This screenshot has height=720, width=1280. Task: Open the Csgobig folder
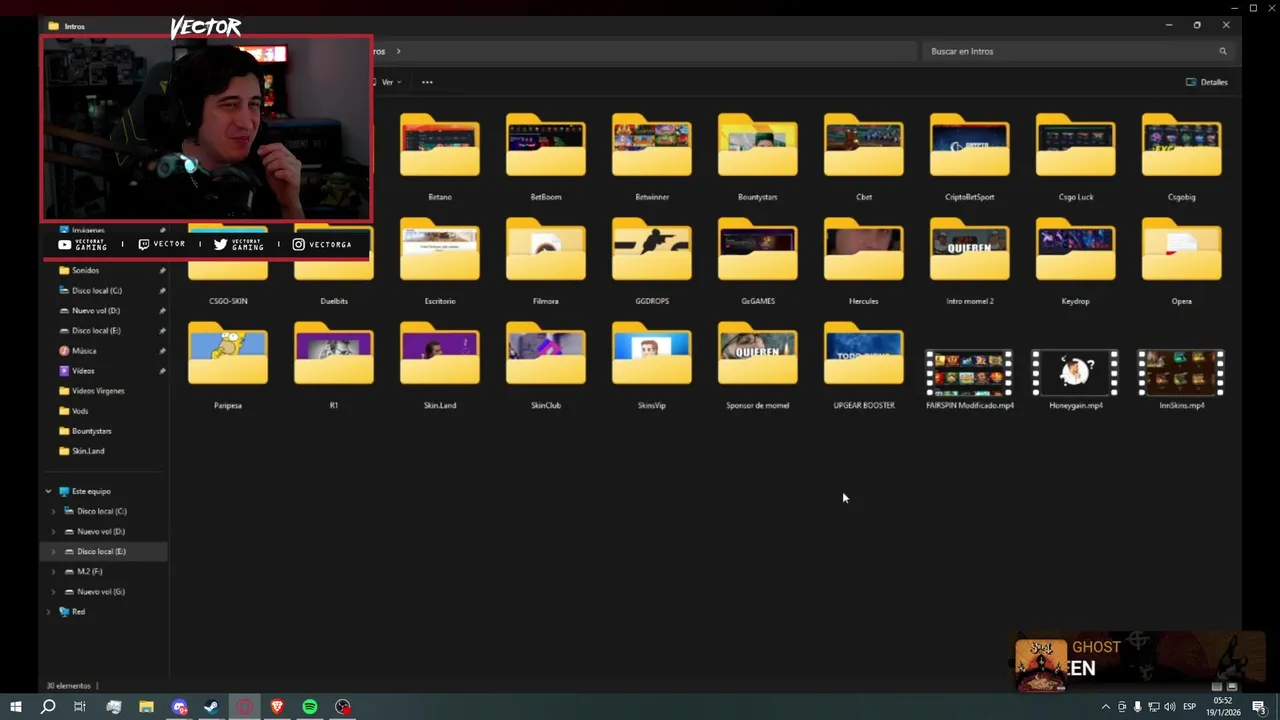coord(1182,147)
